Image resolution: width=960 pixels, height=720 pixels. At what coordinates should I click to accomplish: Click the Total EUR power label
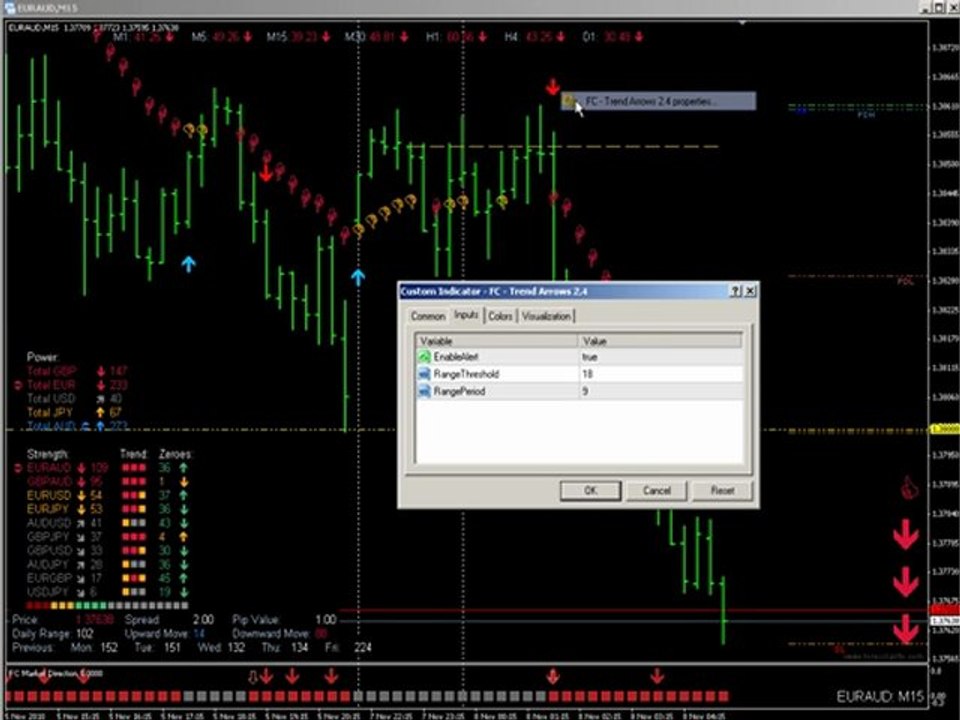(x=51, y=384)
